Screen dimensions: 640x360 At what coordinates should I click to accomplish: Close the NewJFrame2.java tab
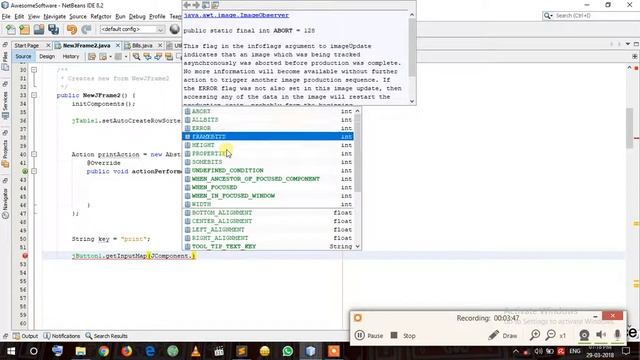pyautogui.click(x=118, y=45)
